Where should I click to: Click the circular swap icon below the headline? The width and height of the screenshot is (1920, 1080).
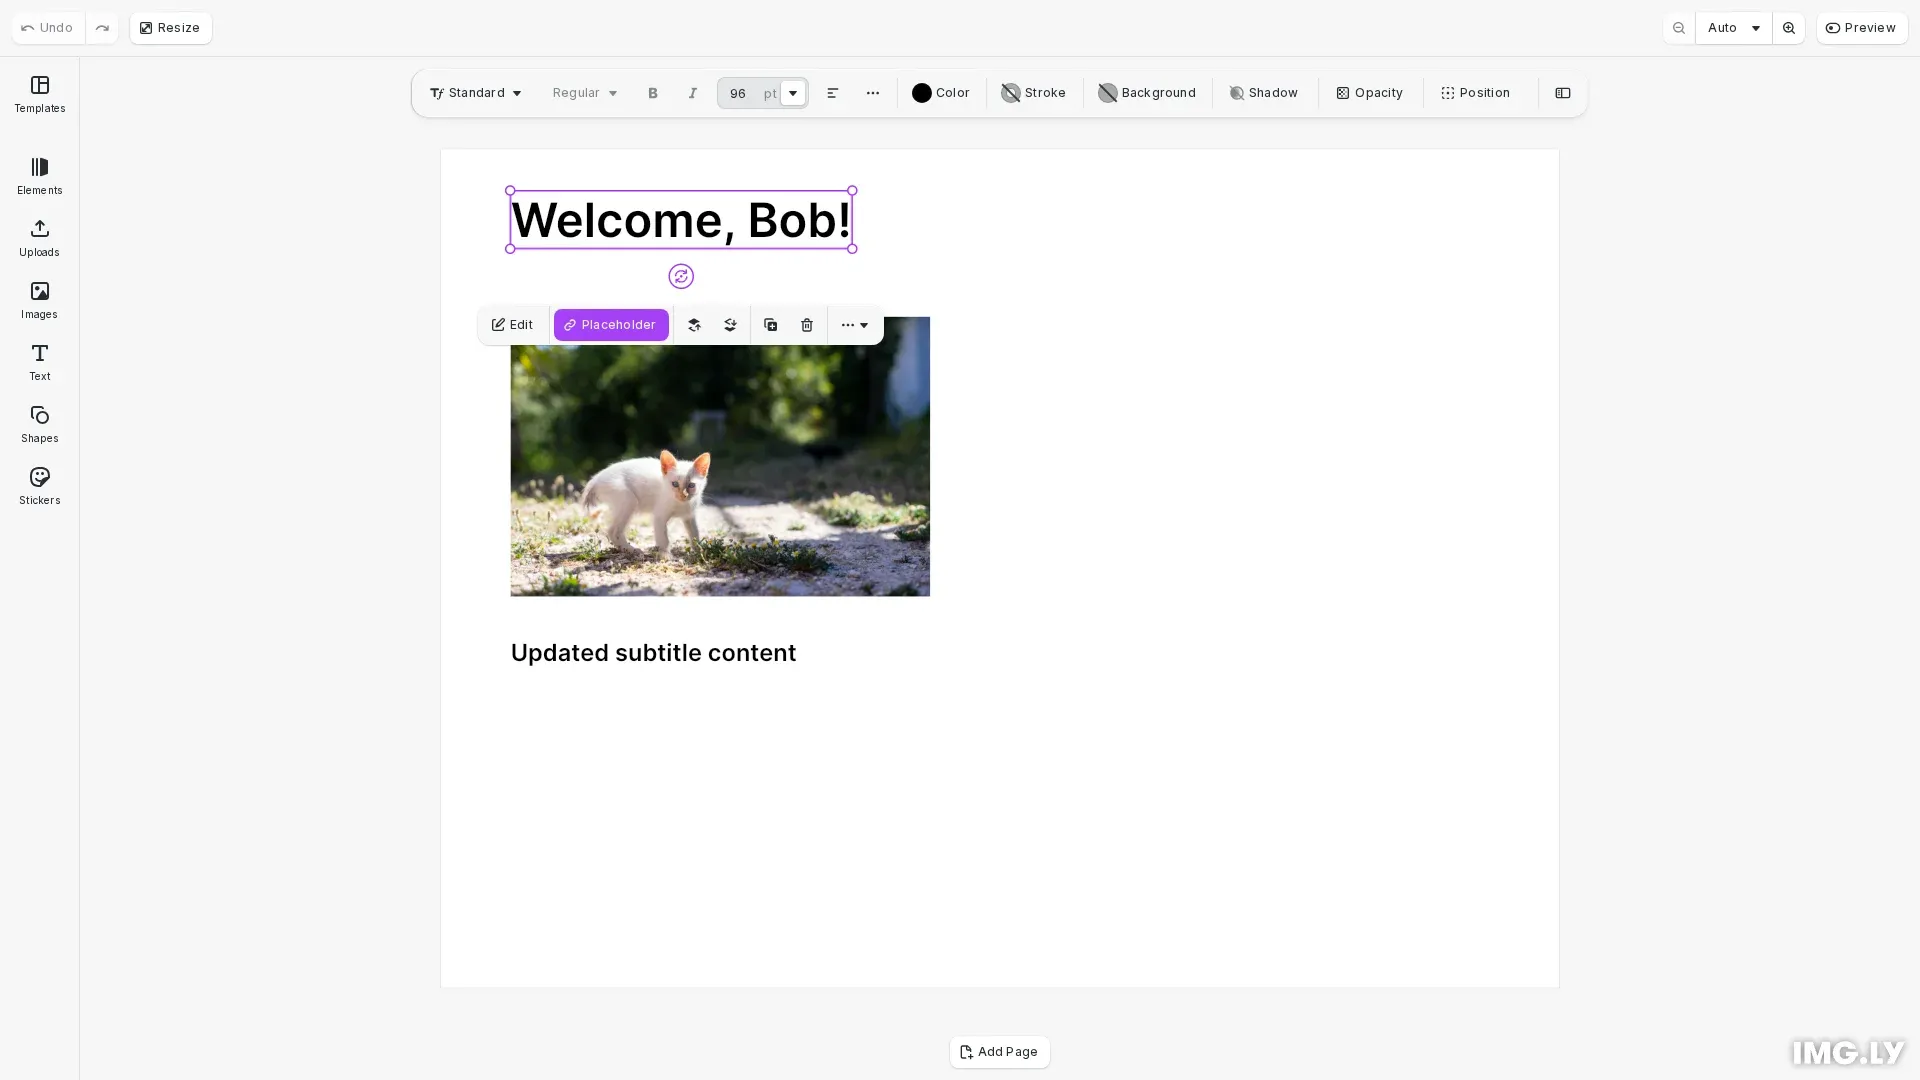click(680, 276)
